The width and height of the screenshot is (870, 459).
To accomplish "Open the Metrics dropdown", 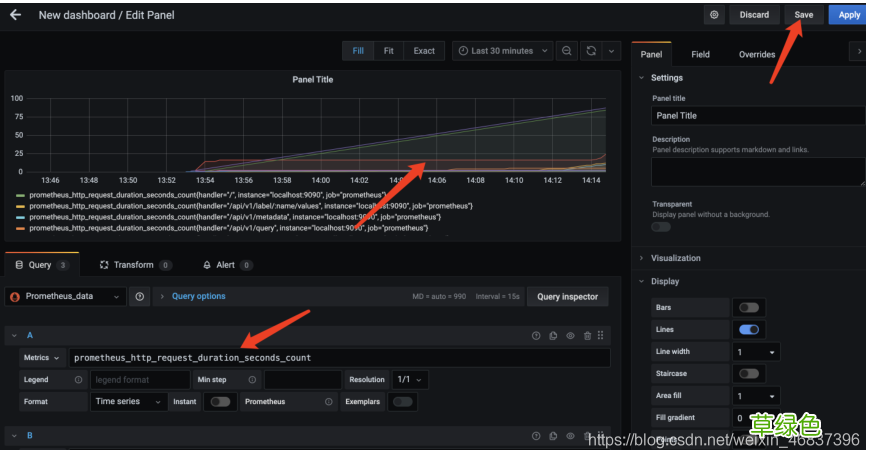I will [42, 358].
